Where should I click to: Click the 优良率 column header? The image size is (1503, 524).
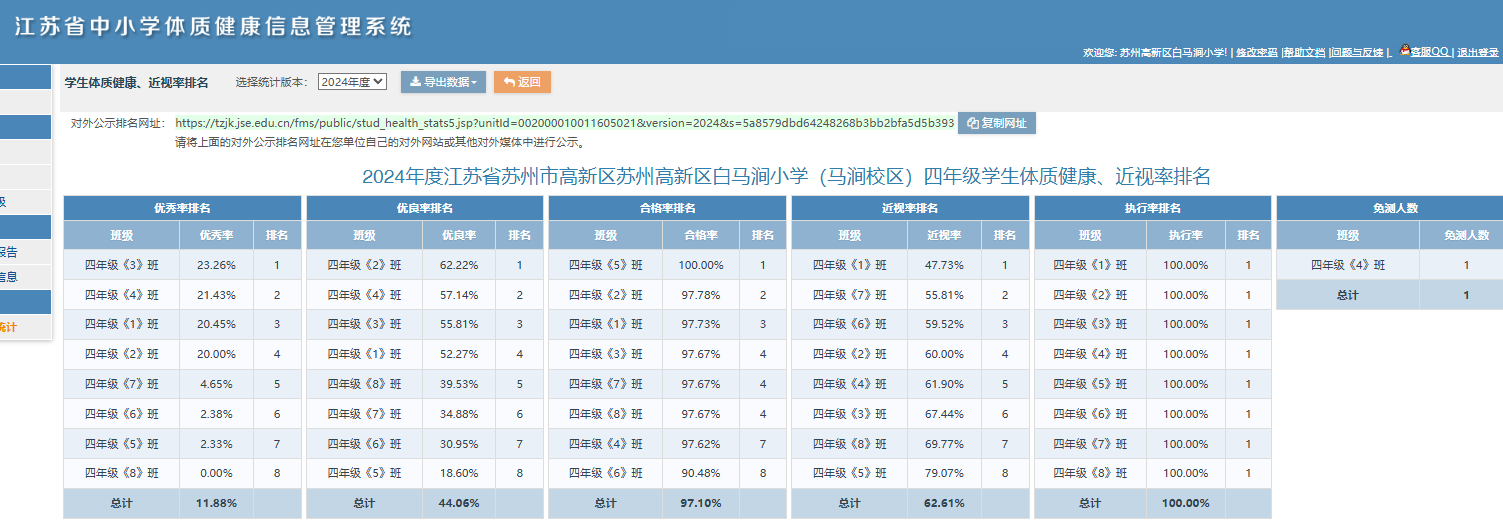(459, 235)
